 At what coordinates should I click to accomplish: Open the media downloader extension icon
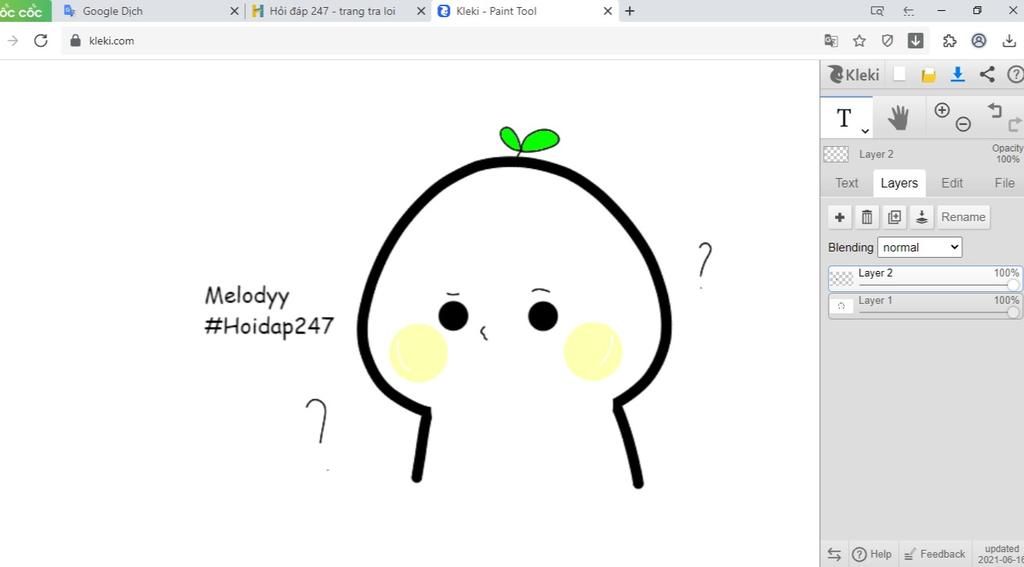pos(916,40)
